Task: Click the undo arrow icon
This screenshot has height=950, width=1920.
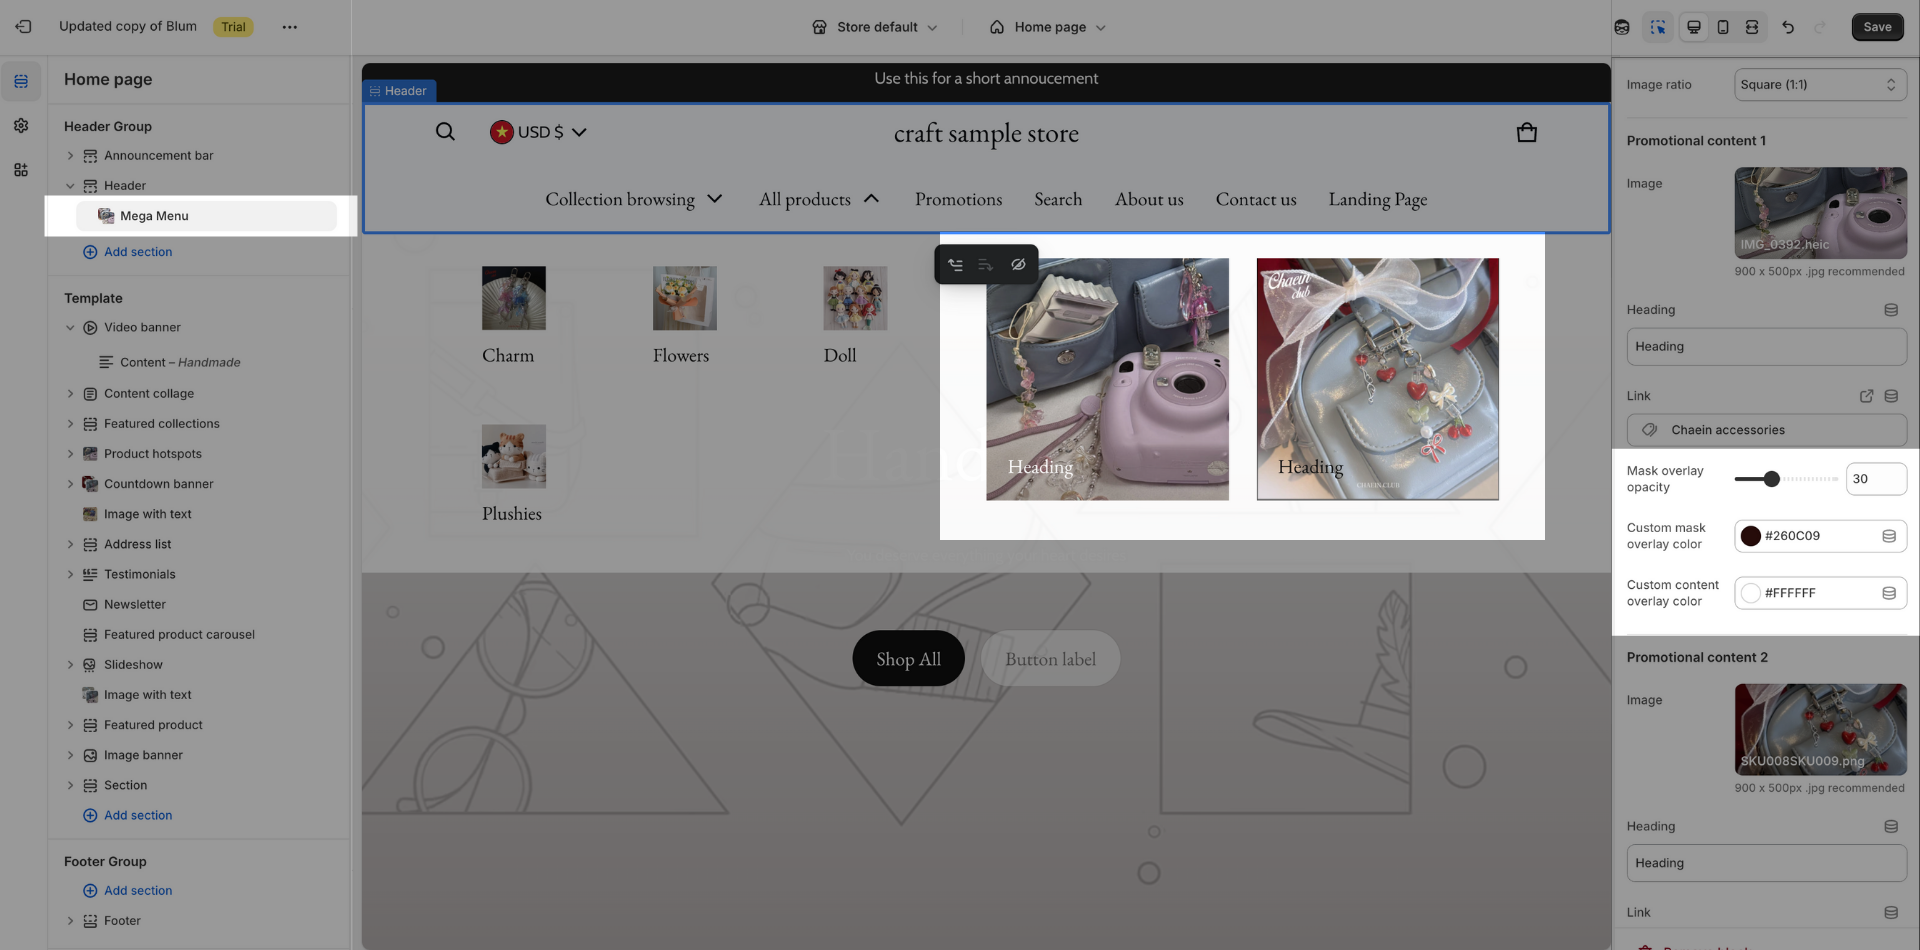Action: point(1788,27)
